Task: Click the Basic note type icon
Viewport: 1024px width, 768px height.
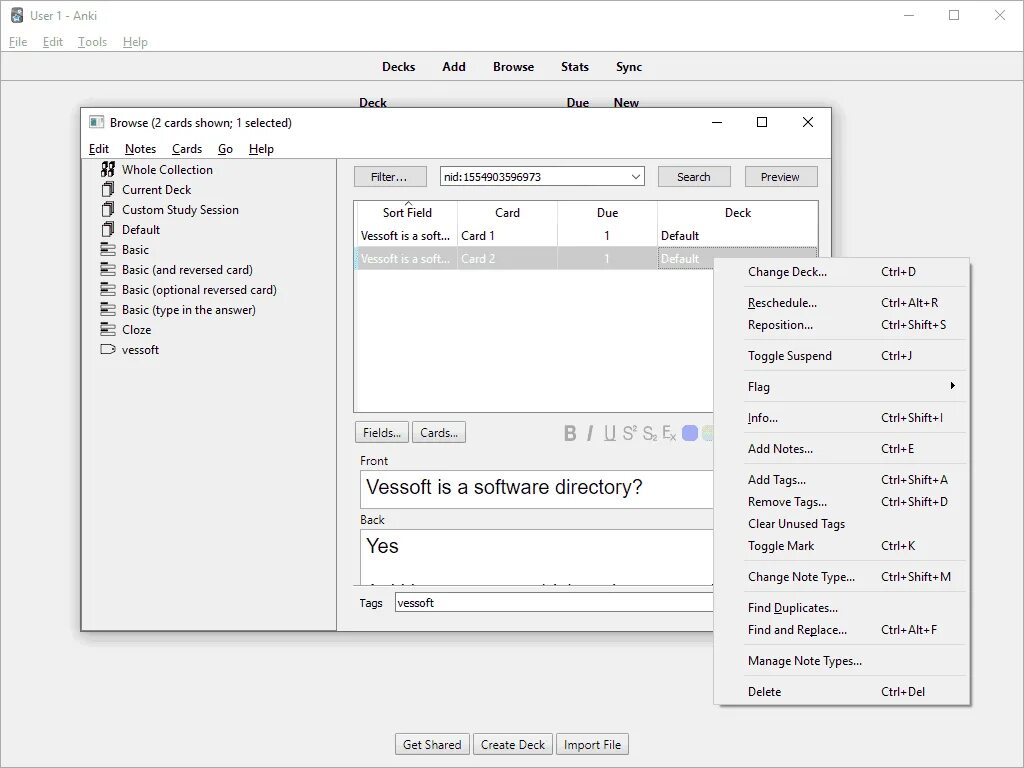Action: coord(108,249)
